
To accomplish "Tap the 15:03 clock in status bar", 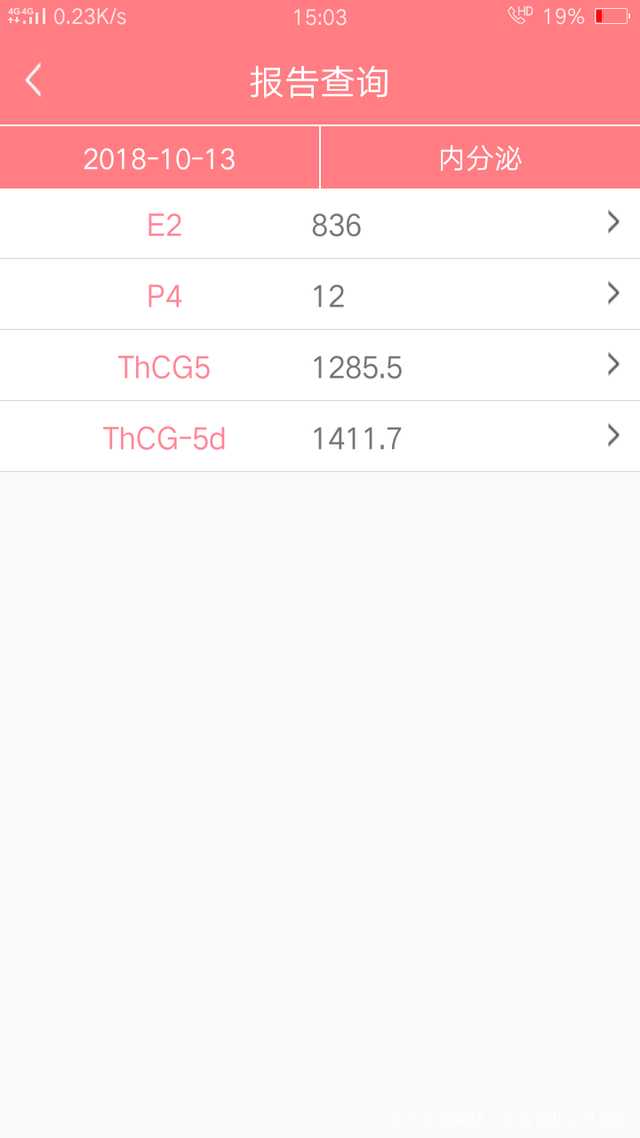I will point(319,17).
